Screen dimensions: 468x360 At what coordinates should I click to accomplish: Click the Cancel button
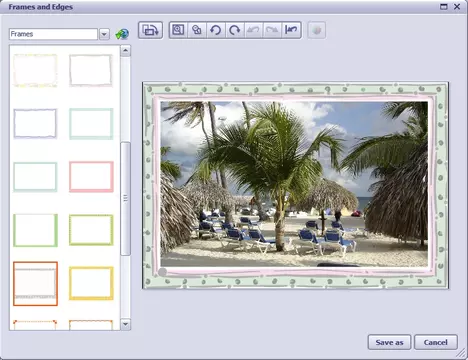436,342
